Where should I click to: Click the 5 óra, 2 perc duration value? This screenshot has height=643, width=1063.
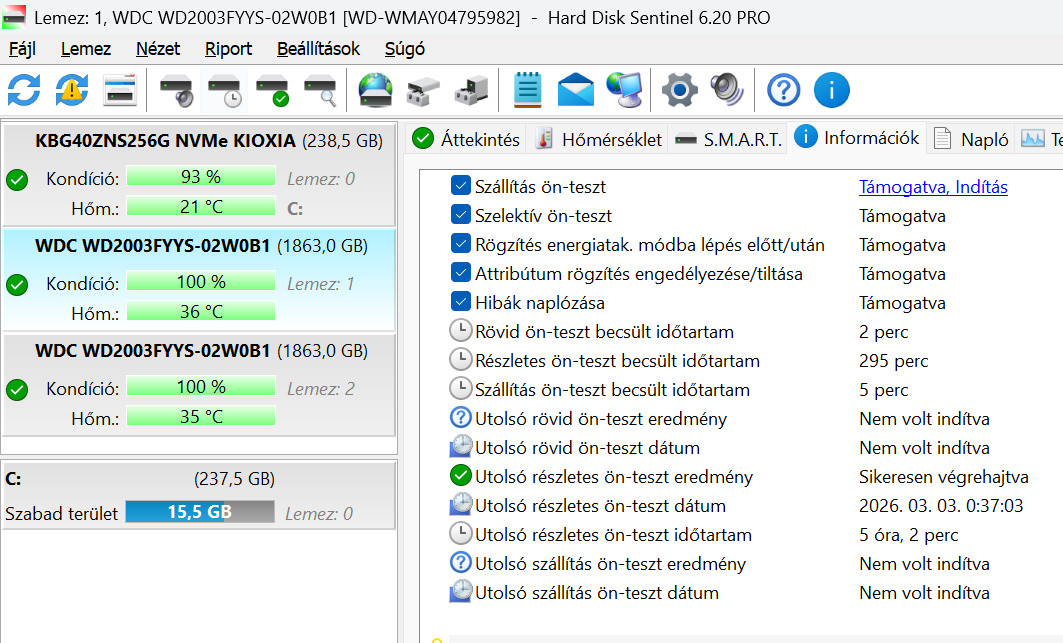908,535
